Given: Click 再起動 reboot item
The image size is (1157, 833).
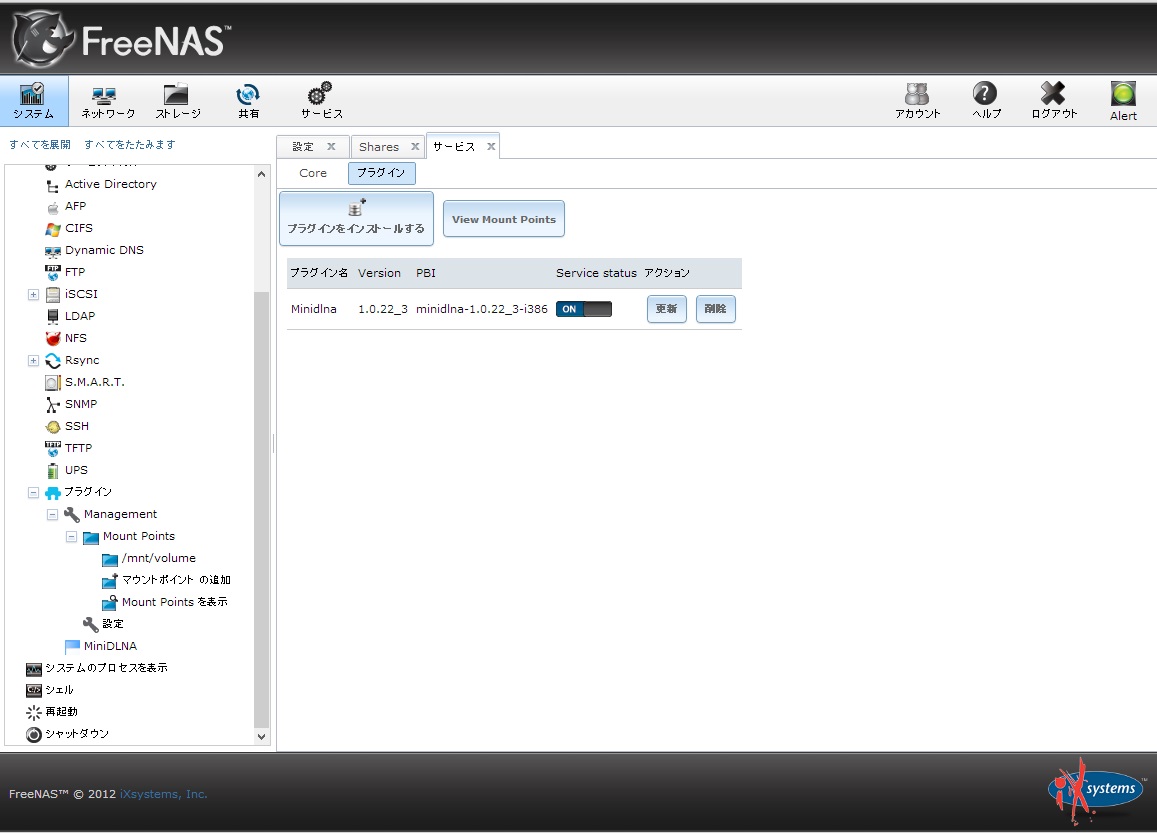Looking at the screenshot, I should [x=61, y=712].
